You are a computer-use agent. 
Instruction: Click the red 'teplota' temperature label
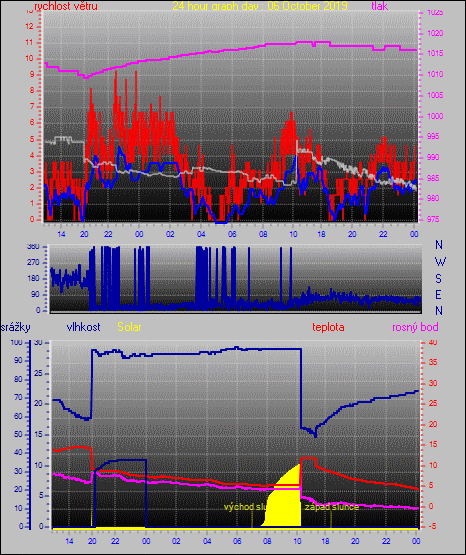tap(328, 327)
